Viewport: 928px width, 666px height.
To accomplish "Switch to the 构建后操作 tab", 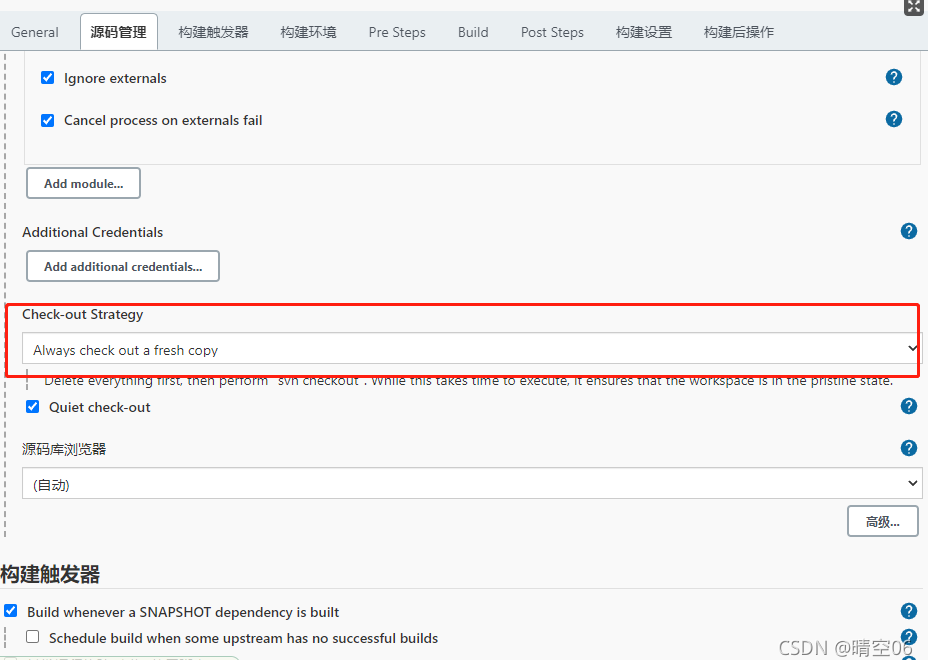I will tap(739, 32).
